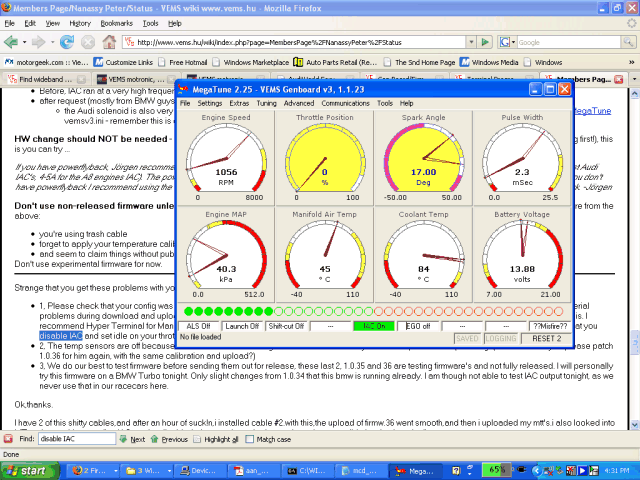Click EGO off status indicator
Image resolution: width=640 pixels, height=480 pixels.
(x=418, y=326)
